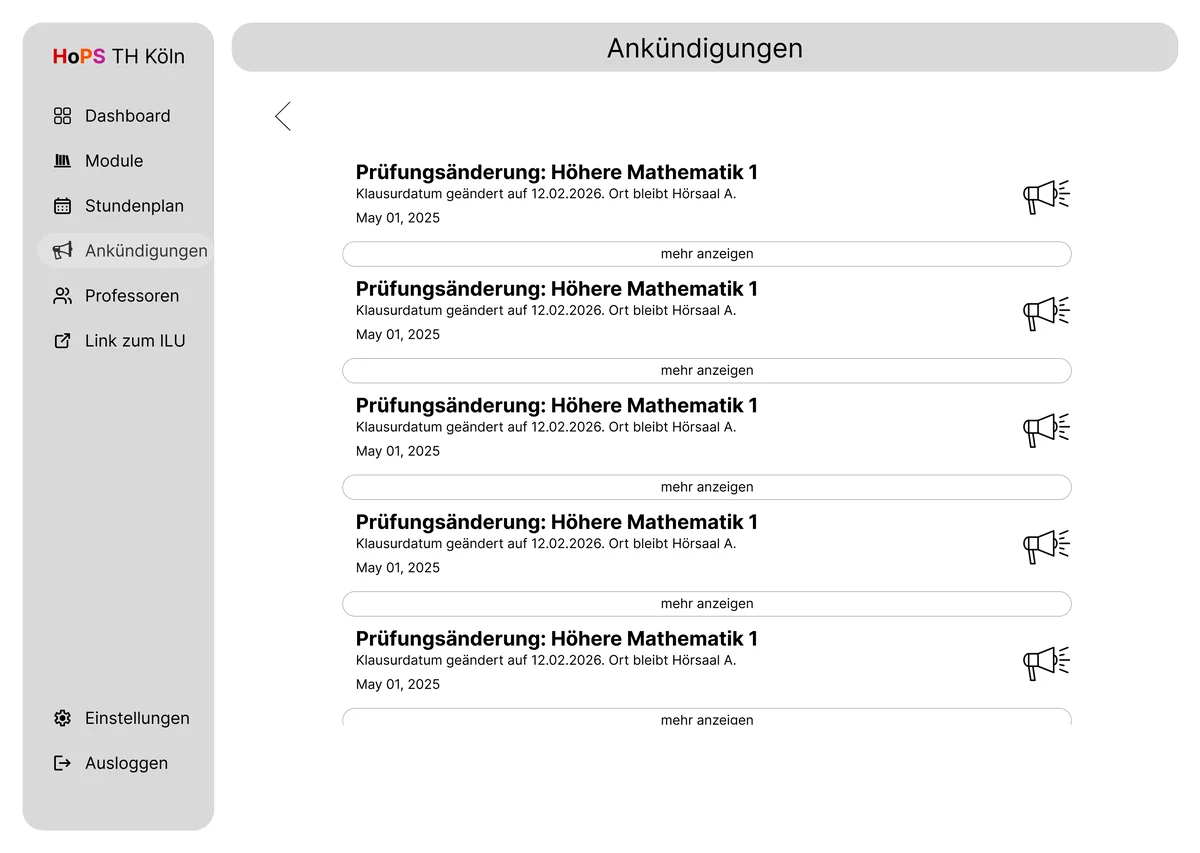Click the Dashboard grid icon

click(x=62, y=116)
